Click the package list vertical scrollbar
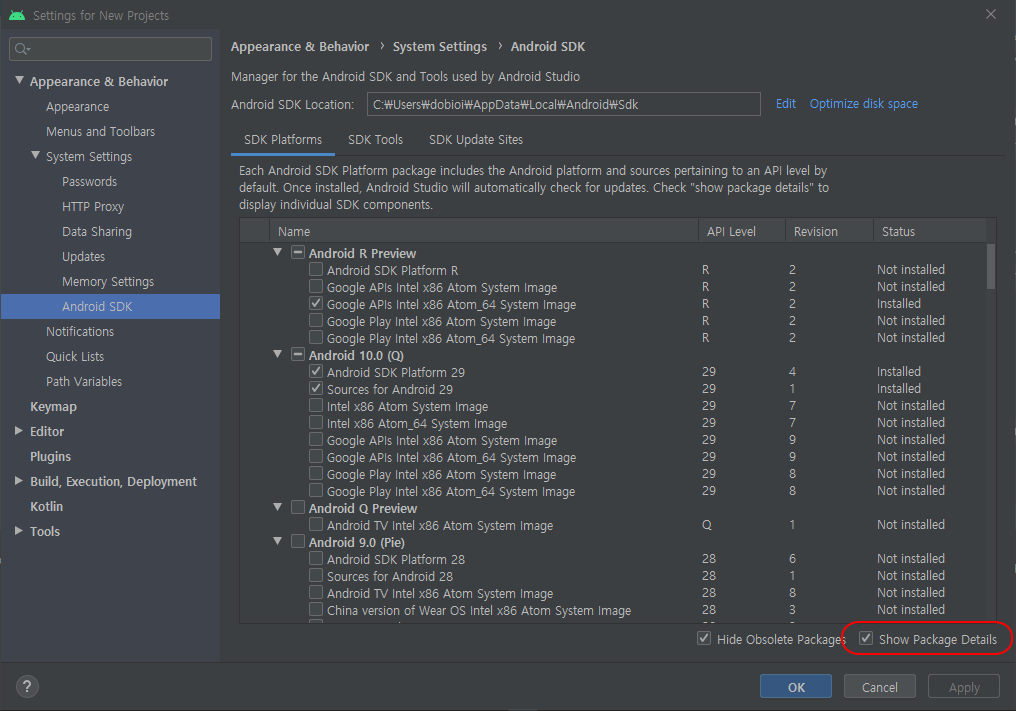Screen dimensions: 1016x711 pos(991,266)
